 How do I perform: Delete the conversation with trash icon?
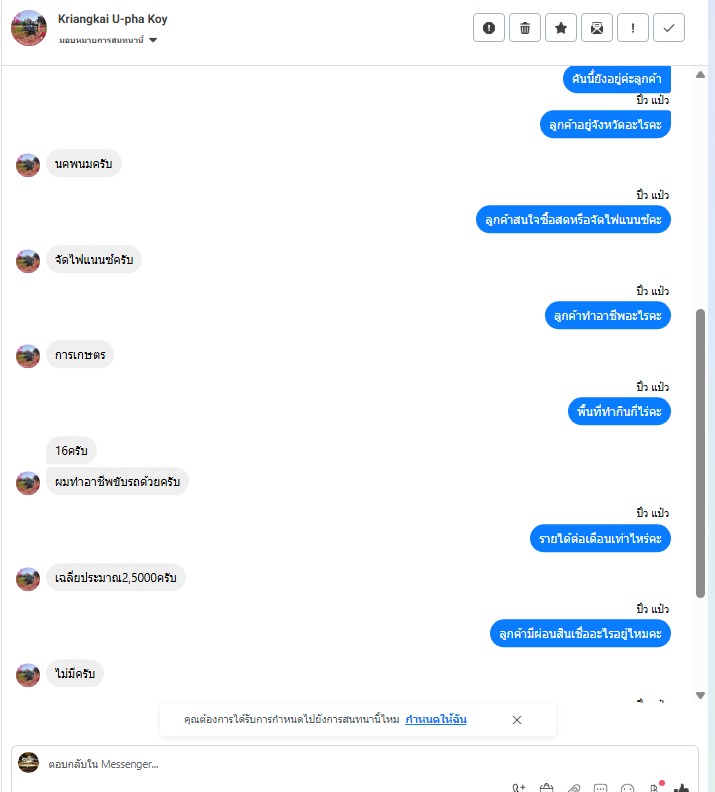click(525, 28)
